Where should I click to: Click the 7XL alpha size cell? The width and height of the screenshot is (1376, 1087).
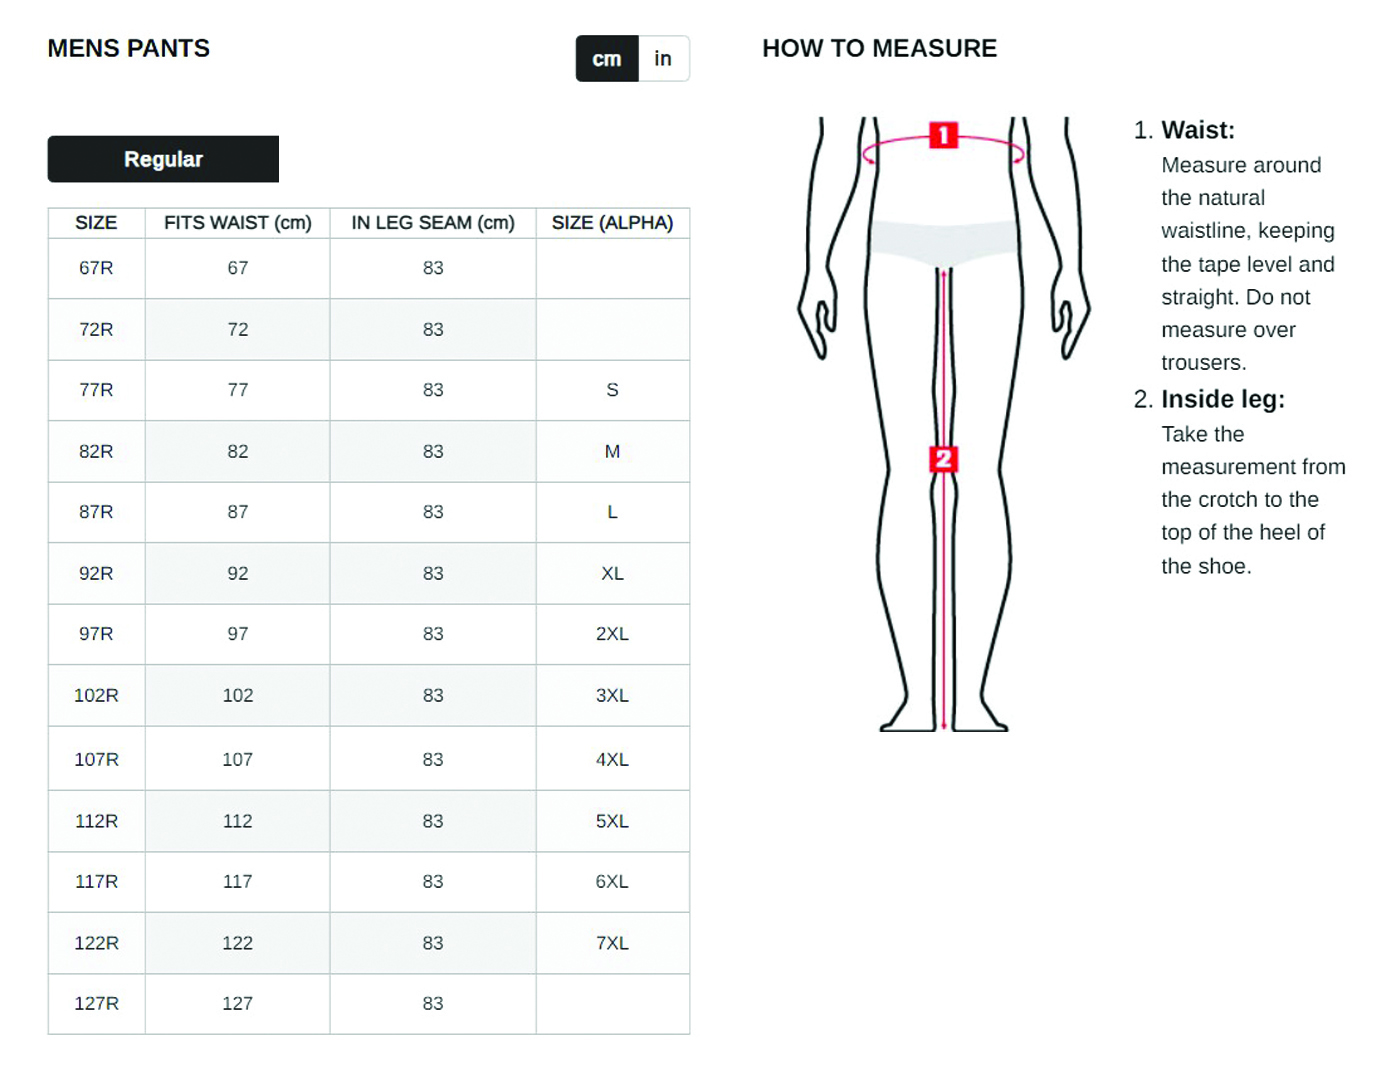[612, 943]
